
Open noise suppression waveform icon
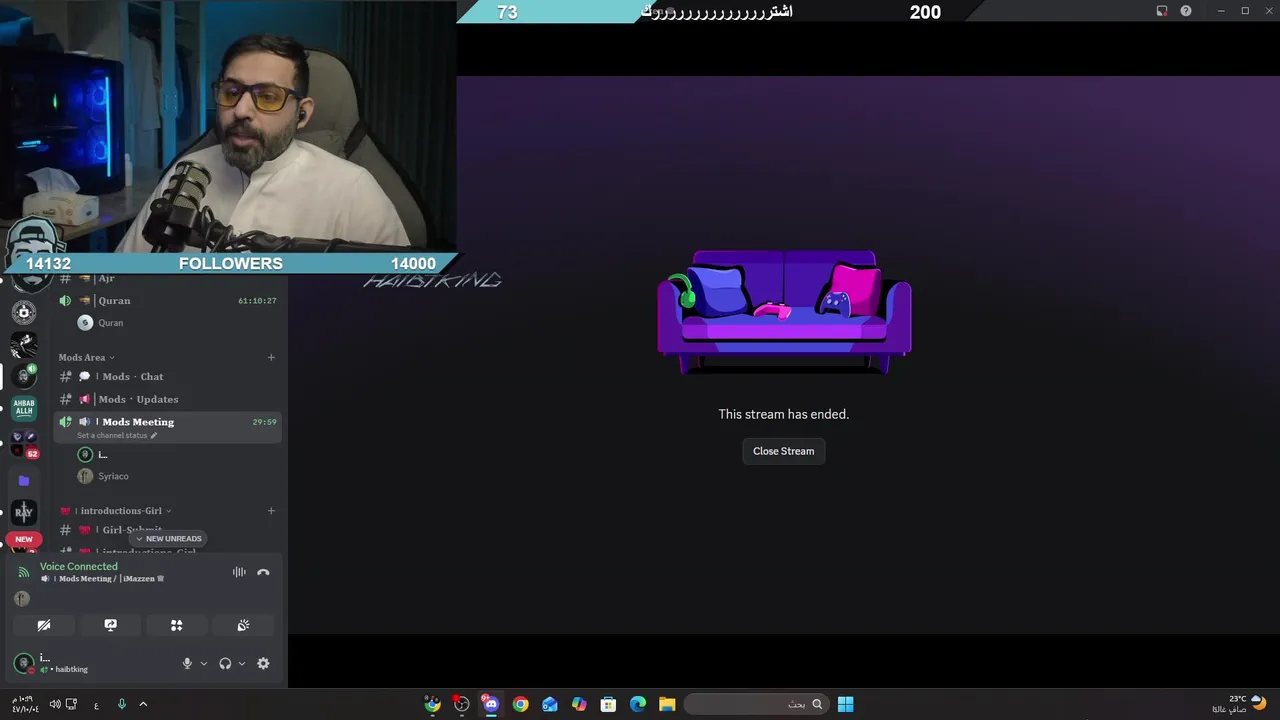239,572
